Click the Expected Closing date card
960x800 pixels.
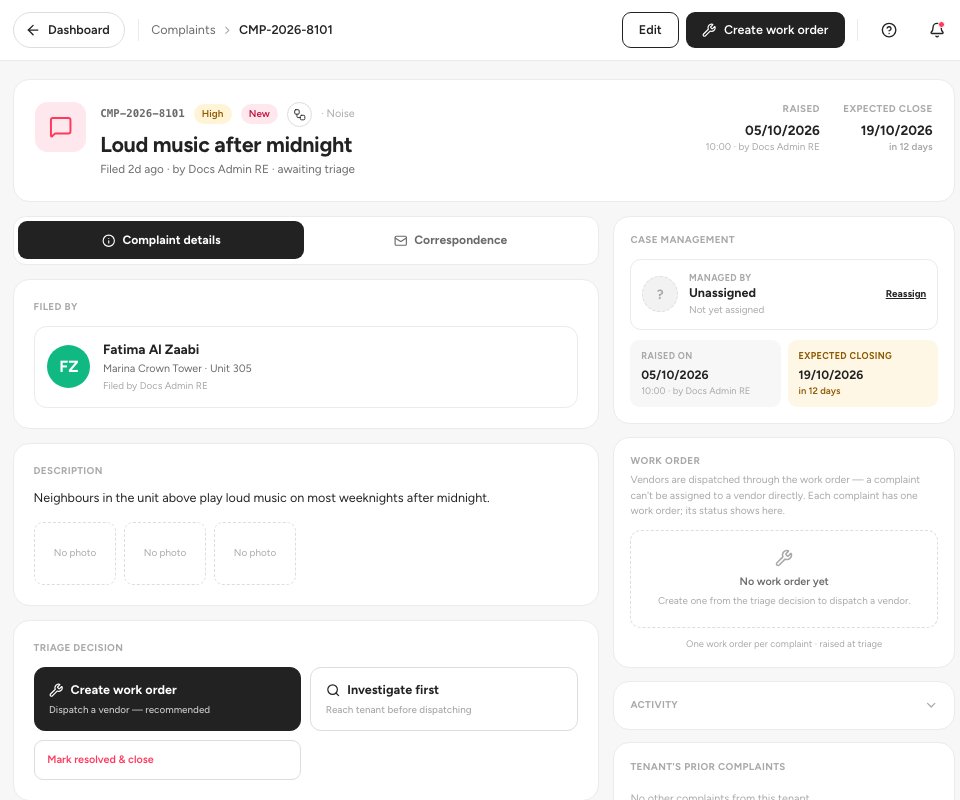[x=862, y=373]
